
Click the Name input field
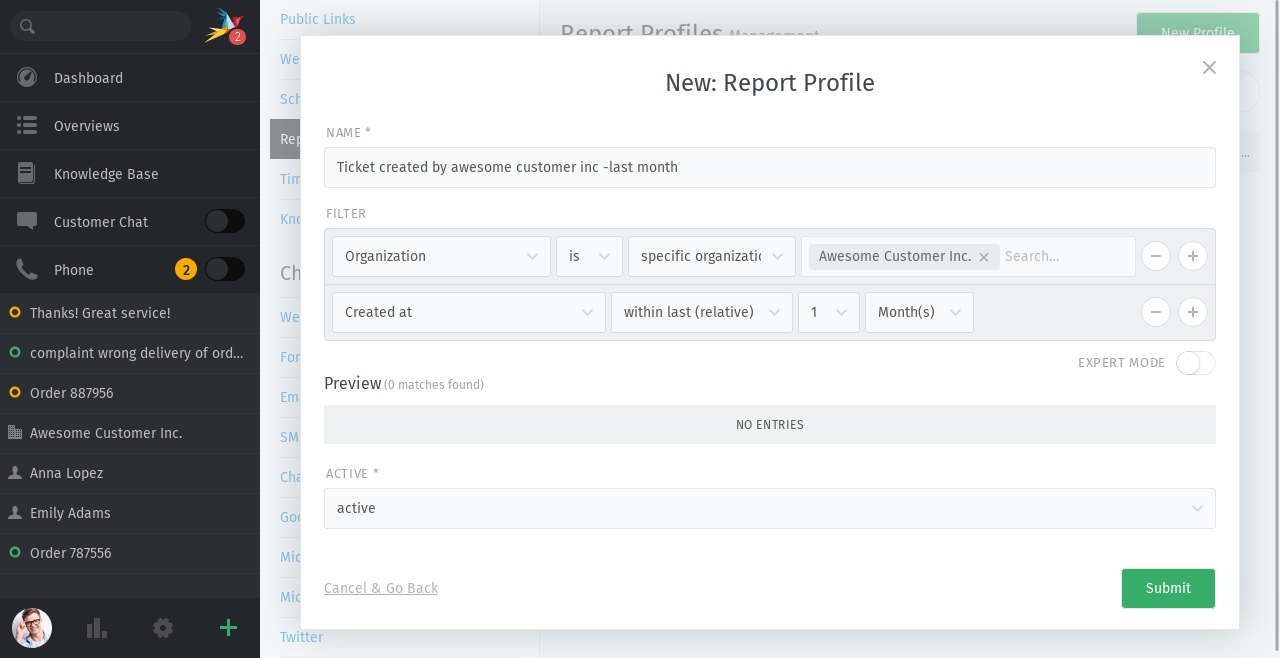tap(770, 167)
